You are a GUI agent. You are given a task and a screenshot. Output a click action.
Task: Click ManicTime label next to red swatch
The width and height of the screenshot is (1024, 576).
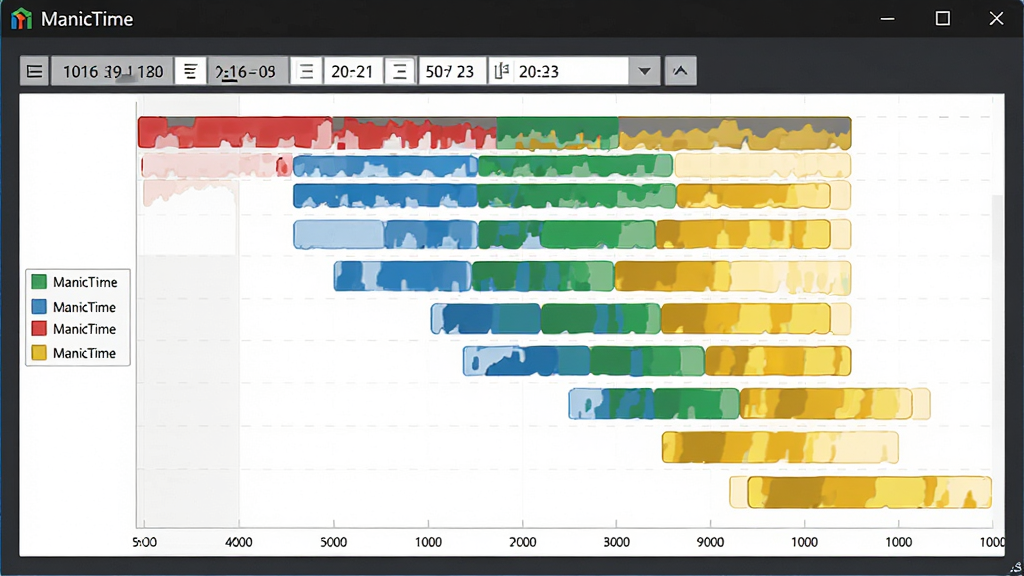[x=84, y=328]
